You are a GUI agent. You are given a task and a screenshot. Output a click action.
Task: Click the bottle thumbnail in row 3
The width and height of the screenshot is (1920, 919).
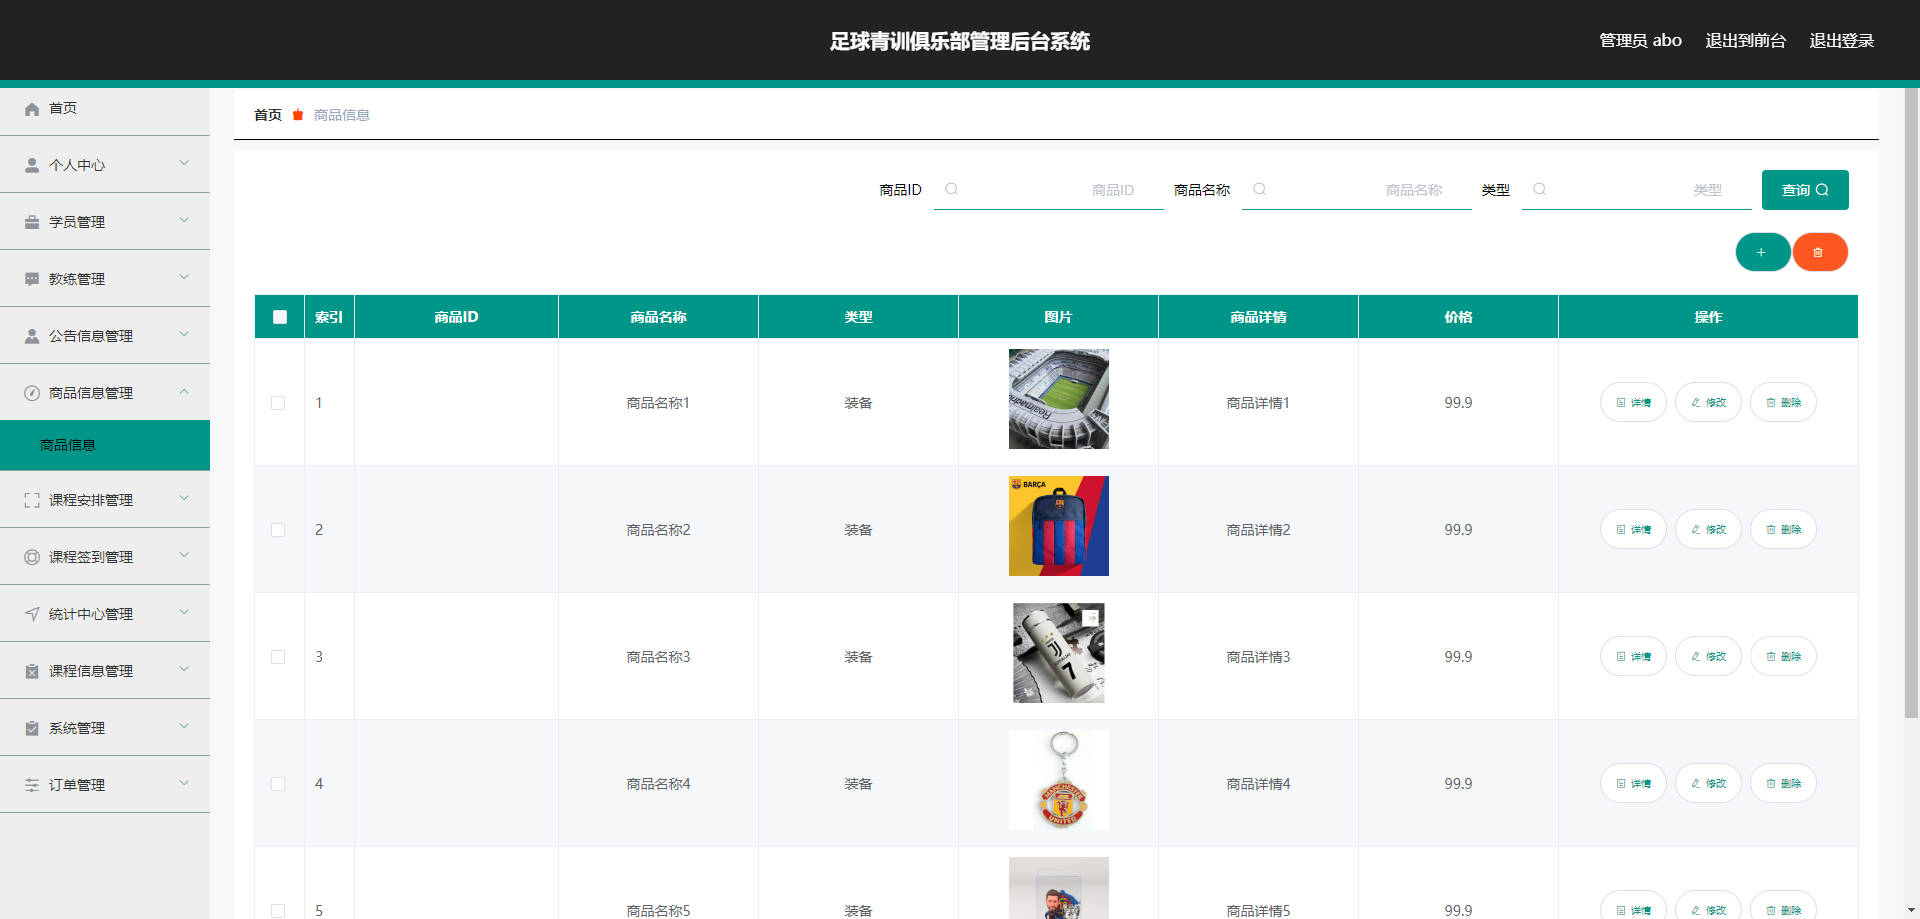click(1059, 653)
